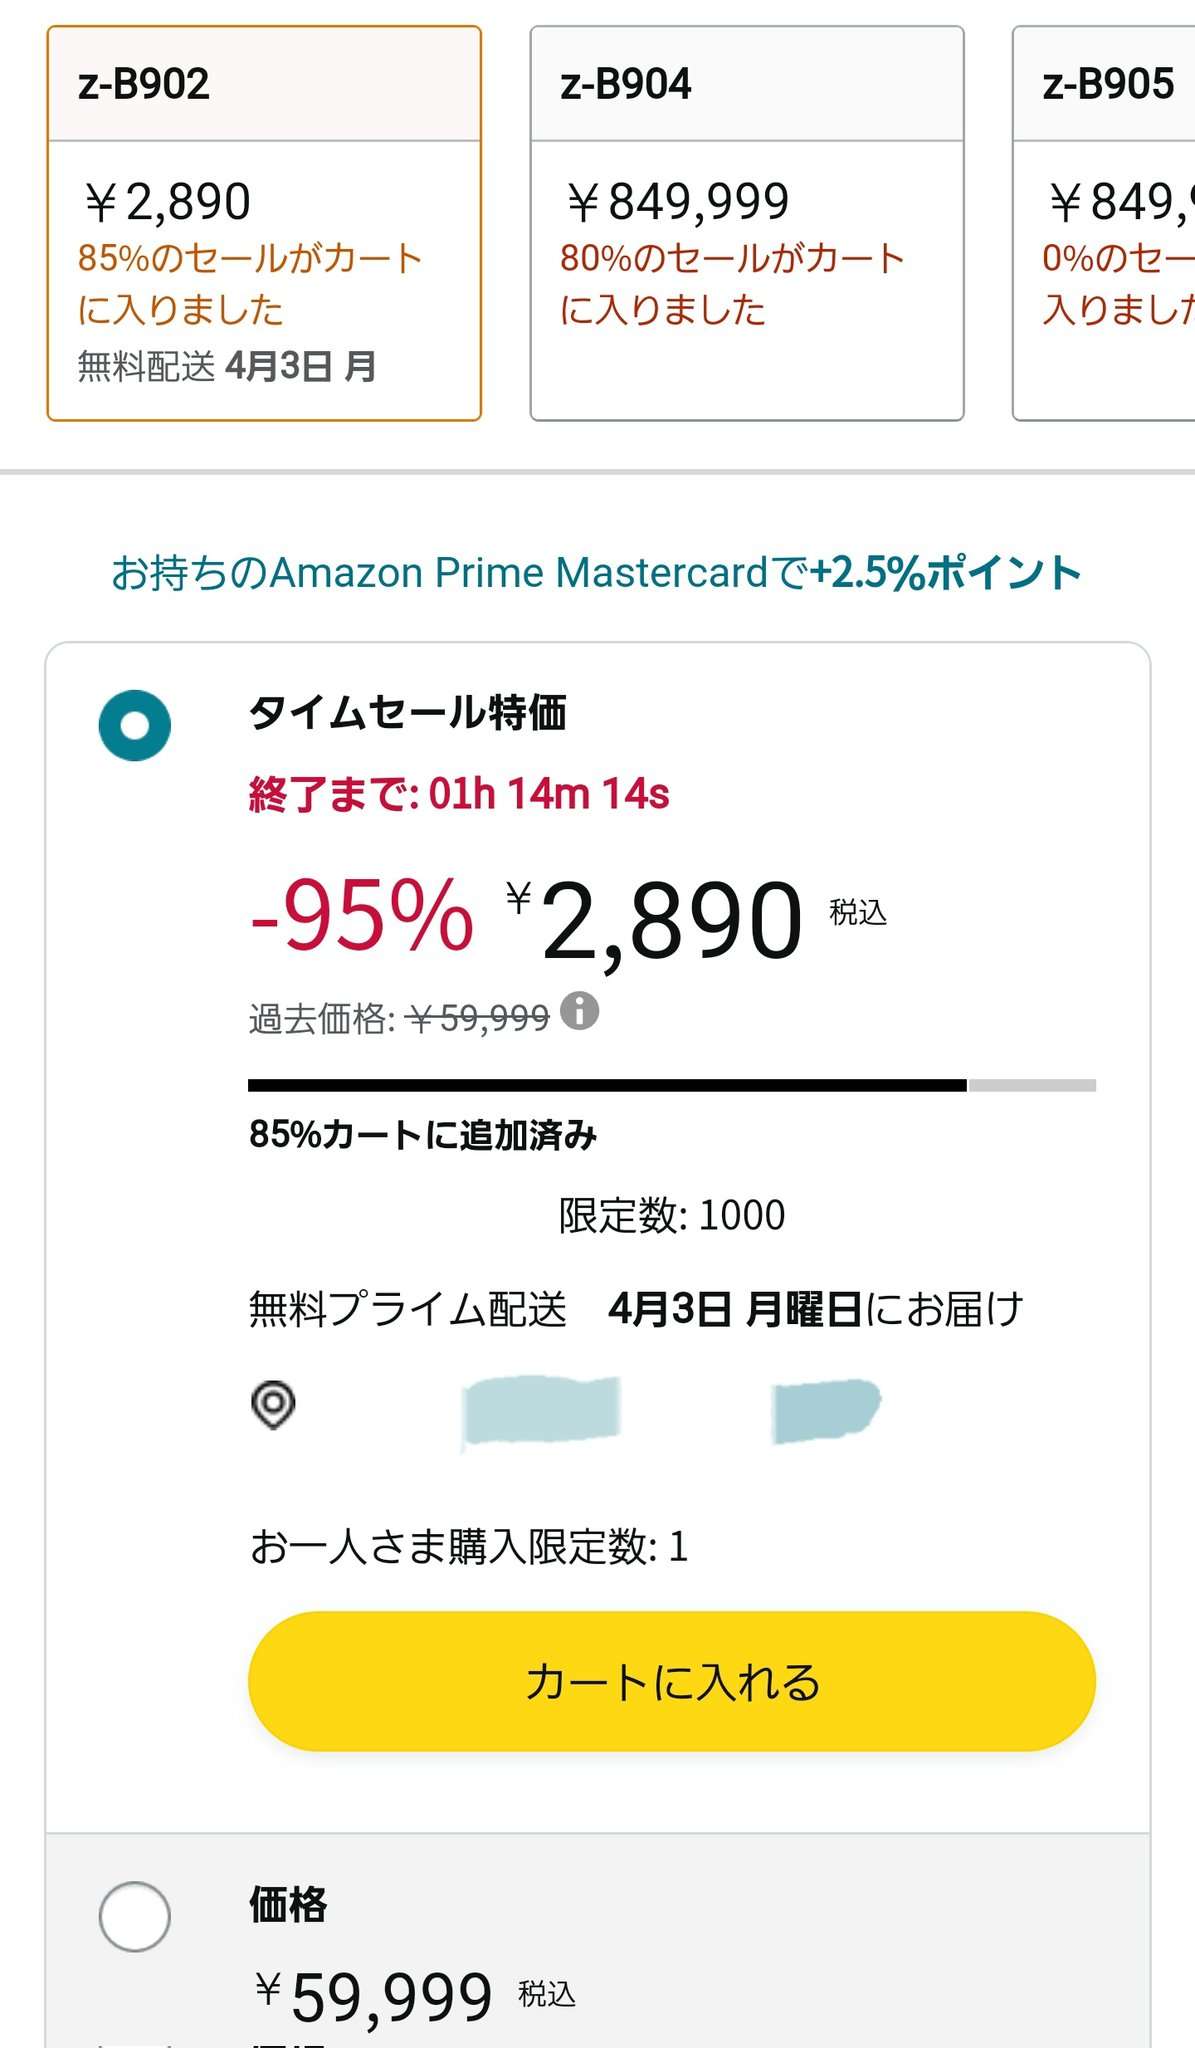Tap the first blurred delivery address

(541, 1410)
